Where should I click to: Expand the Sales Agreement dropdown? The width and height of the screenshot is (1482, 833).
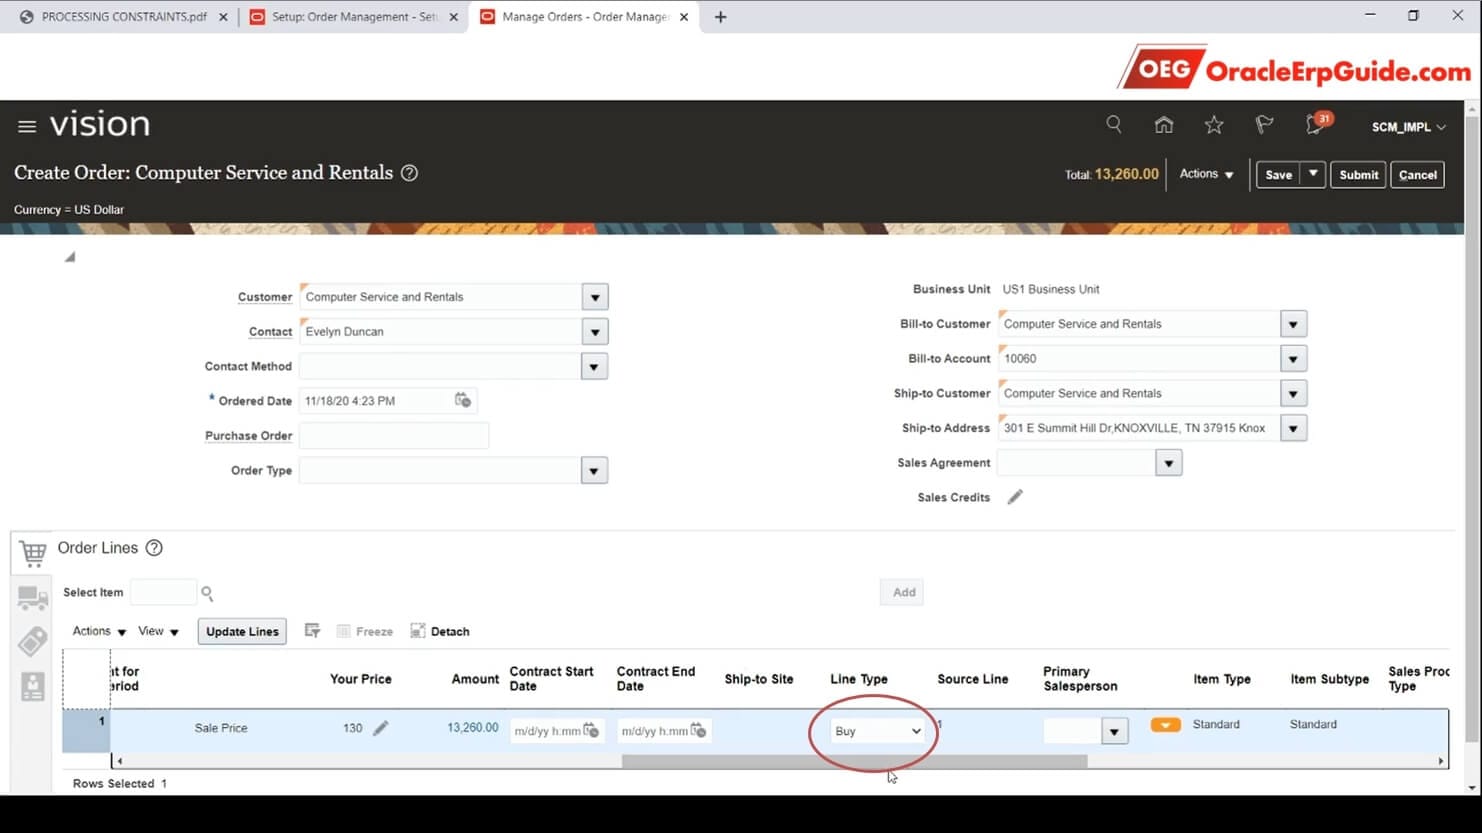tap(1168, 463)
